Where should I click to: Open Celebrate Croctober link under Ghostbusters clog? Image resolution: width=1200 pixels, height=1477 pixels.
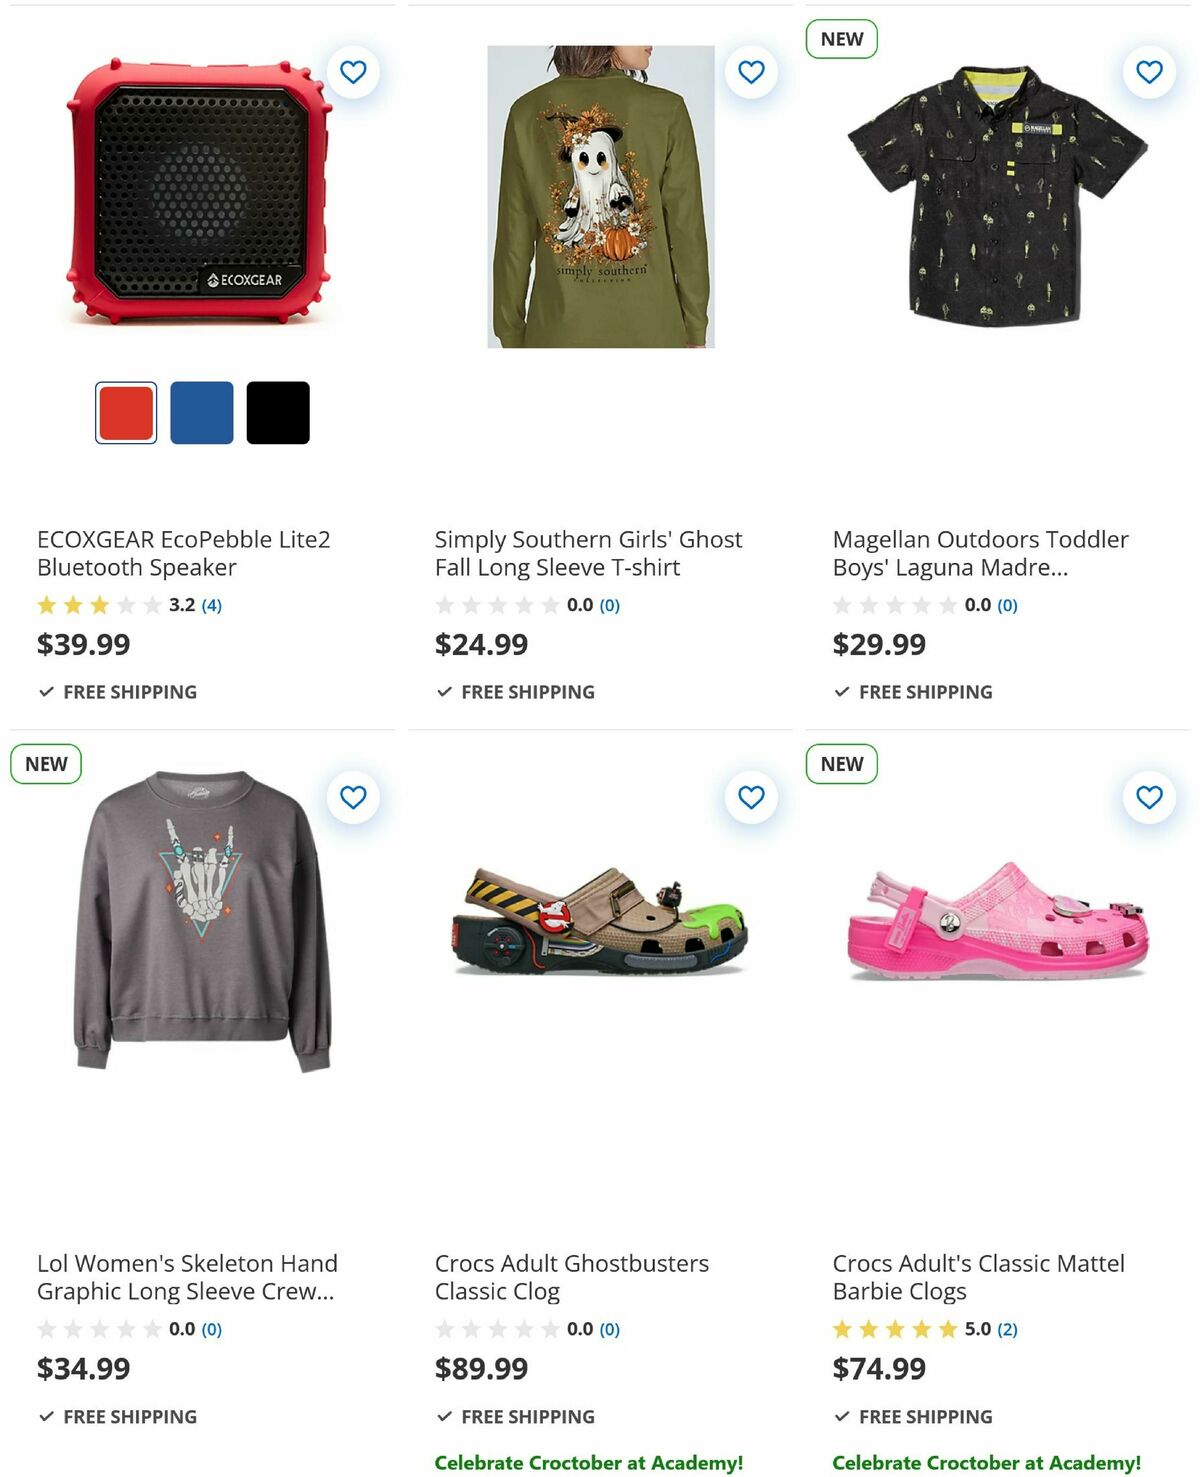(x=589, y=1461)
